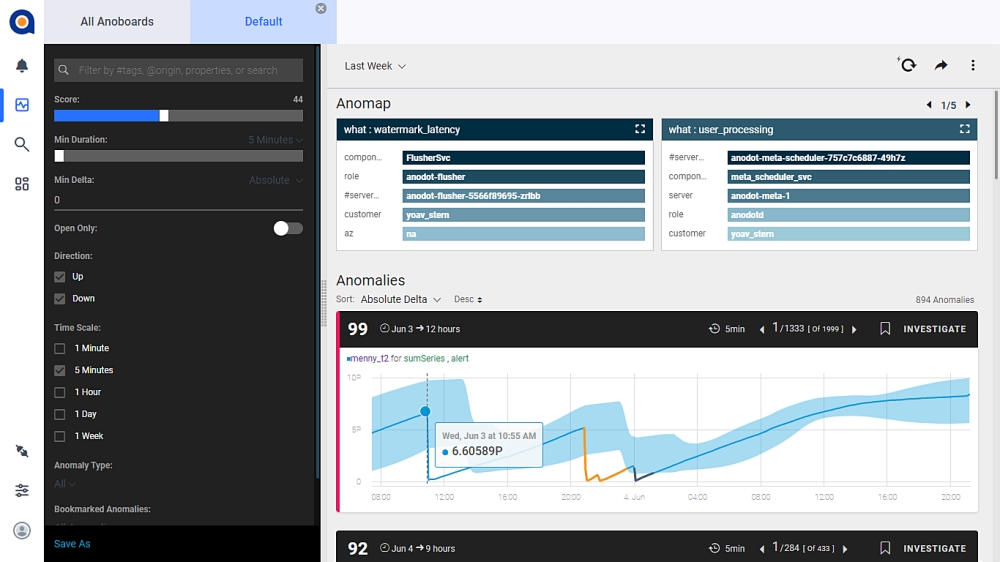Switch to All Anoboards tab

[x=117, y=22]
